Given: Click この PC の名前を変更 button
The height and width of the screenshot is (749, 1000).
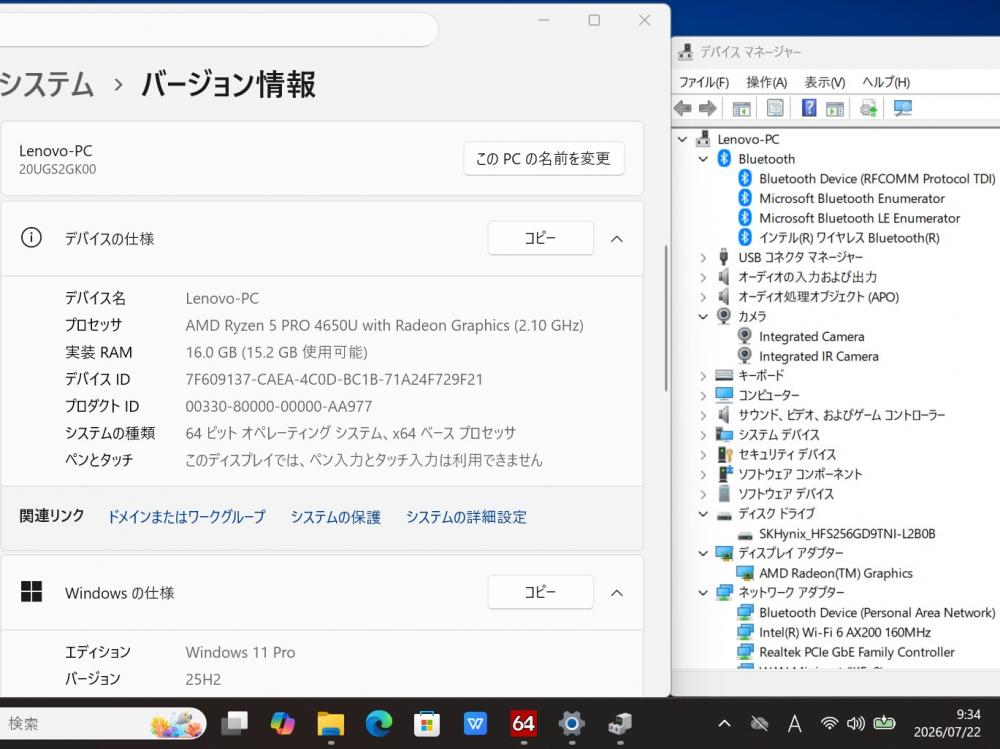Looking at the screenshot, I should pos(543,158).
